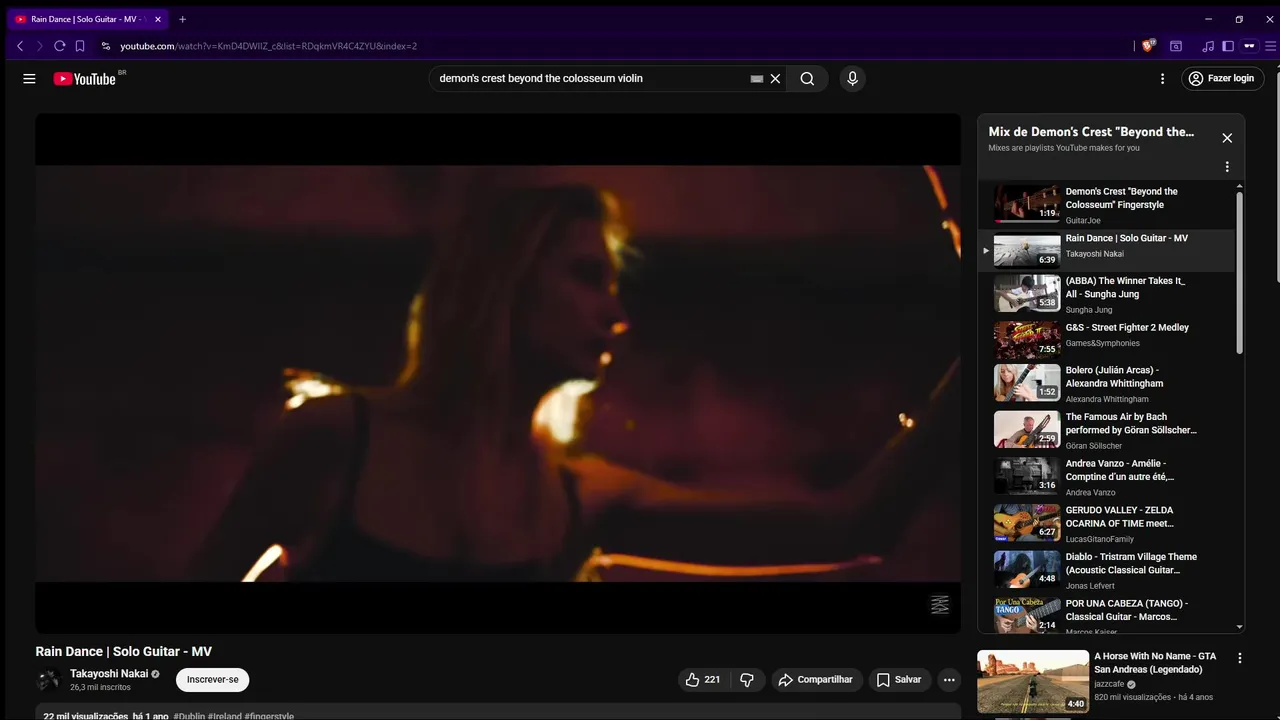The image size is (1280, 720).
Task: Open the YouTube guide hamburger menu
Action: 29,79
